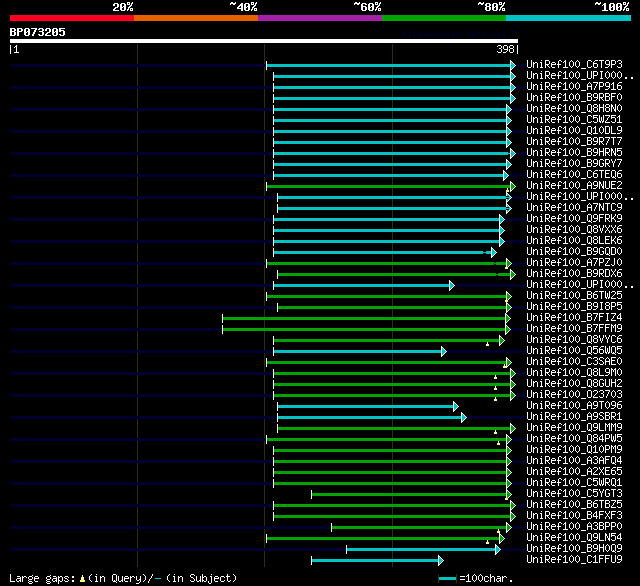Viewport: 640px width, 586px height.
Task: Open hit UniRef100_B9HRN5
Action: (x=574, y=153)
